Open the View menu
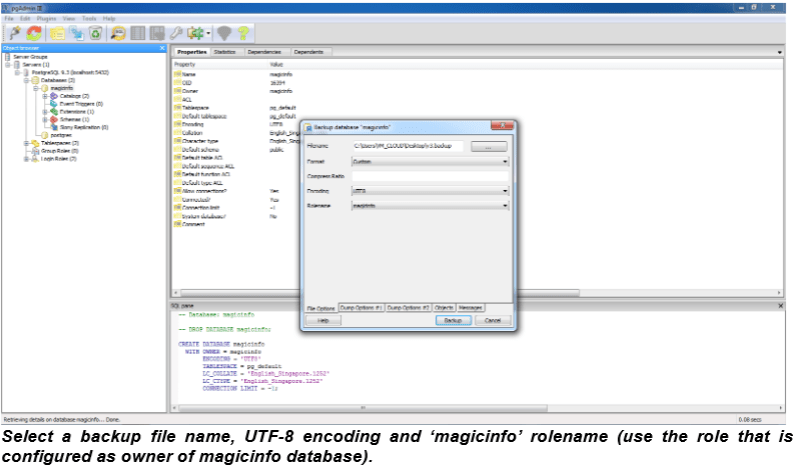 69,18
